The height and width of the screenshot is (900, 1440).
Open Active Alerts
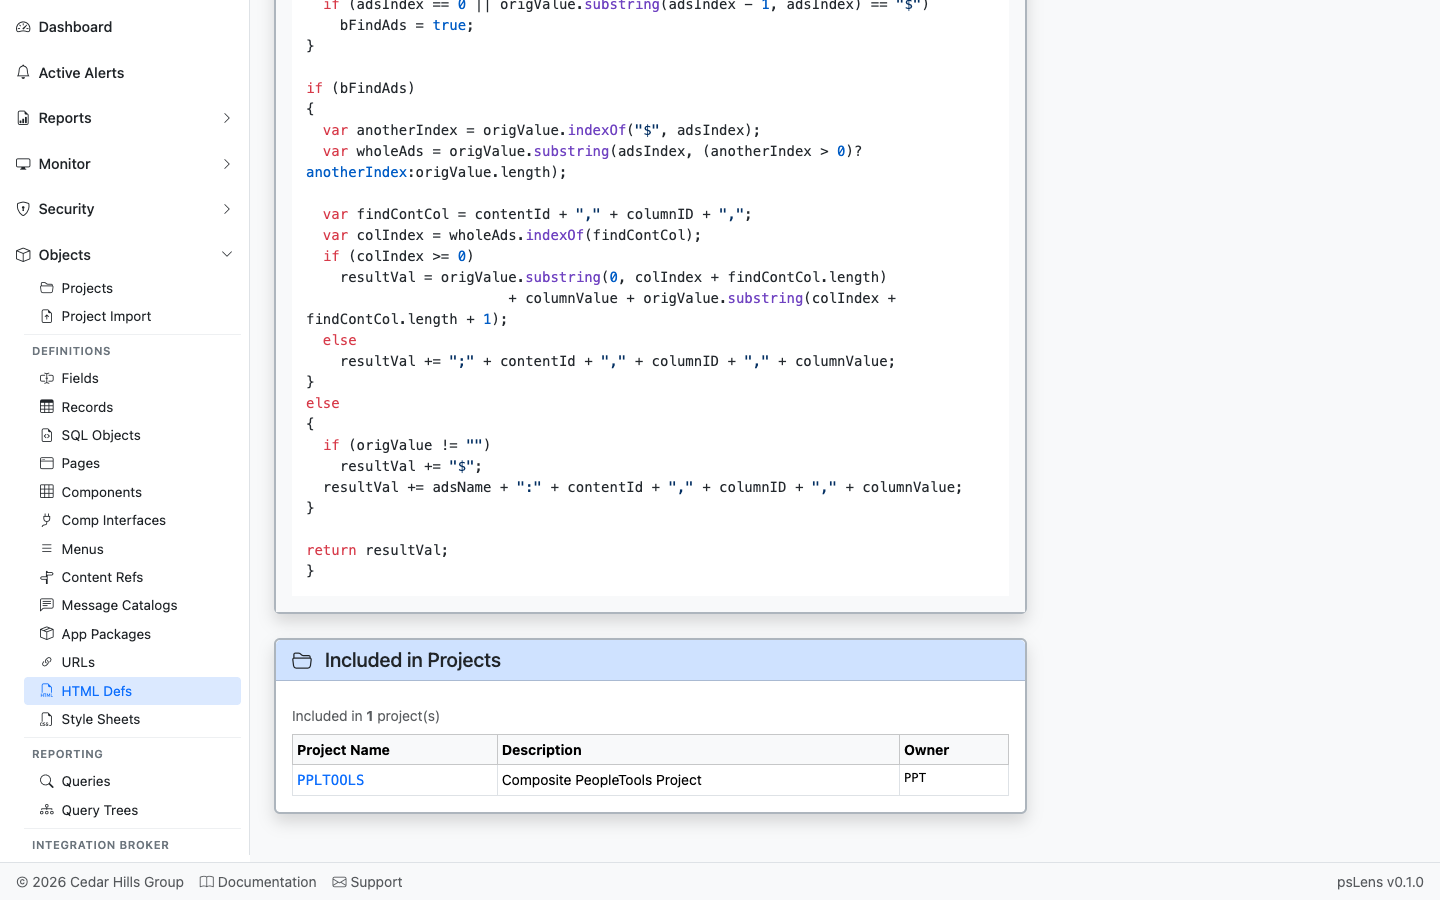[x=81, y=73]
